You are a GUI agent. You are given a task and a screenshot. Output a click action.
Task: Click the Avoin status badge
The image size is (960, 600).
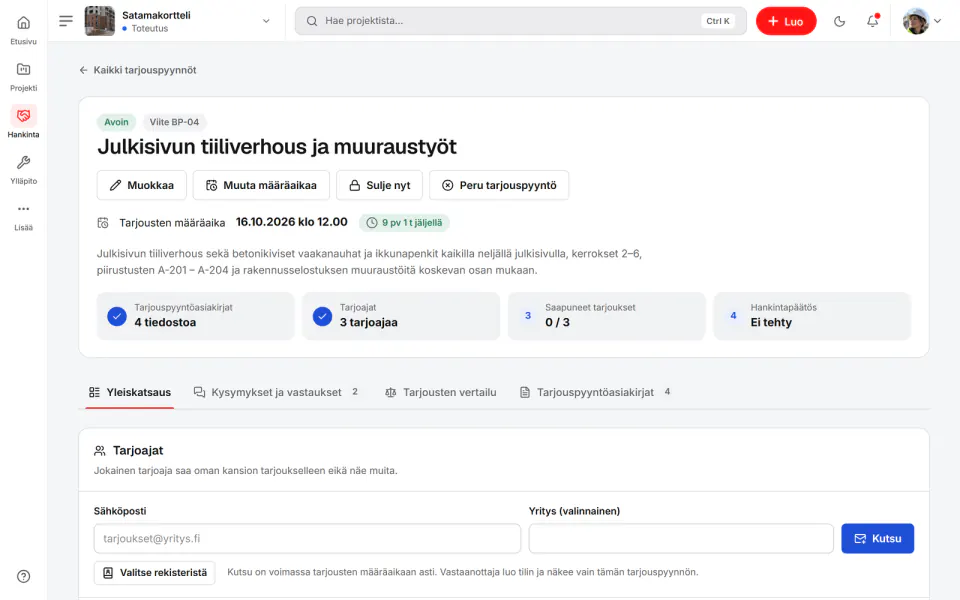116,122
